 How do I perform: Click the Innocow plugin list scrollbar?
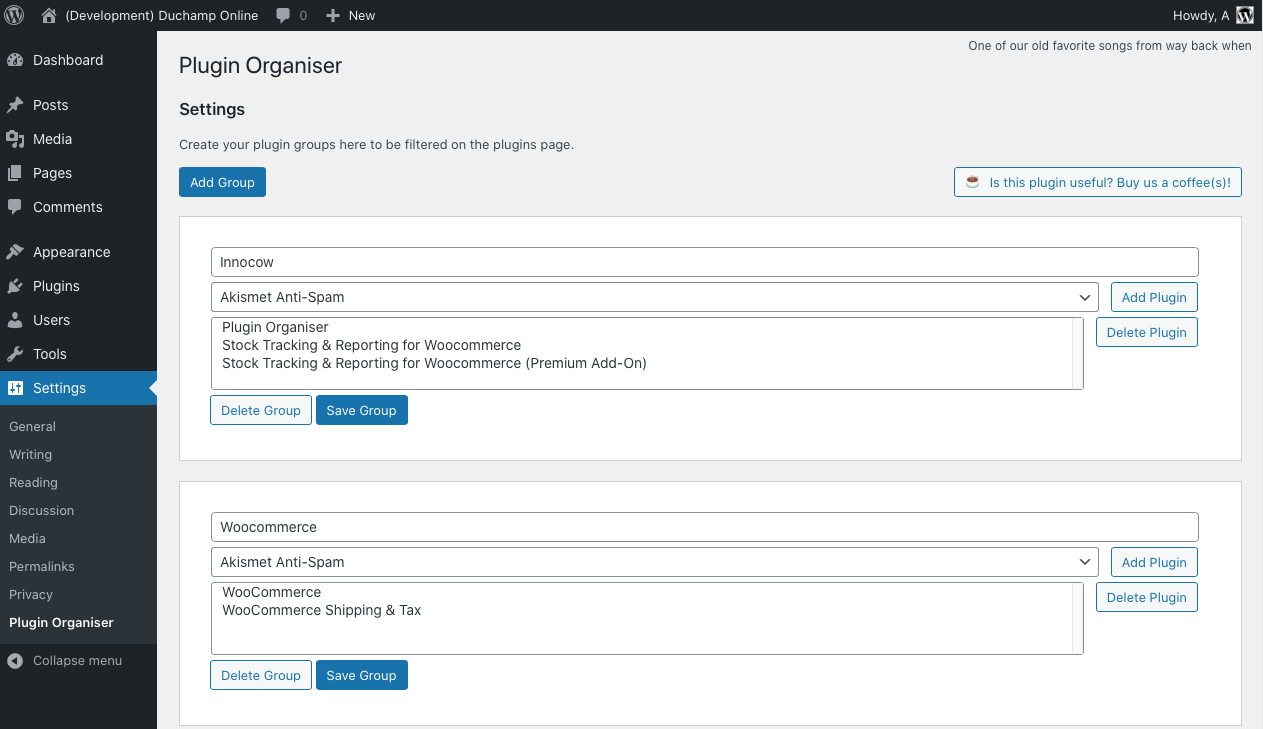click(x=1077, y=353)
